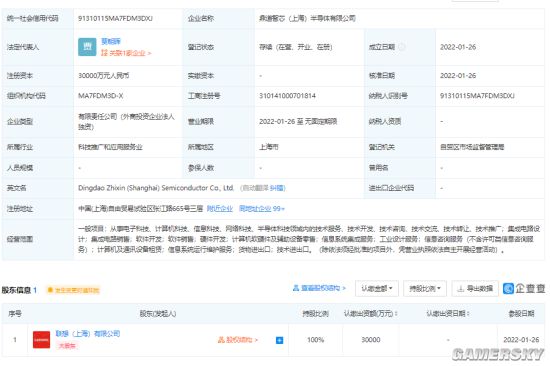Open the orange related-companies link under legal representative
The height and width of the screenshot is (366, 550).
[x=126, y=53]
